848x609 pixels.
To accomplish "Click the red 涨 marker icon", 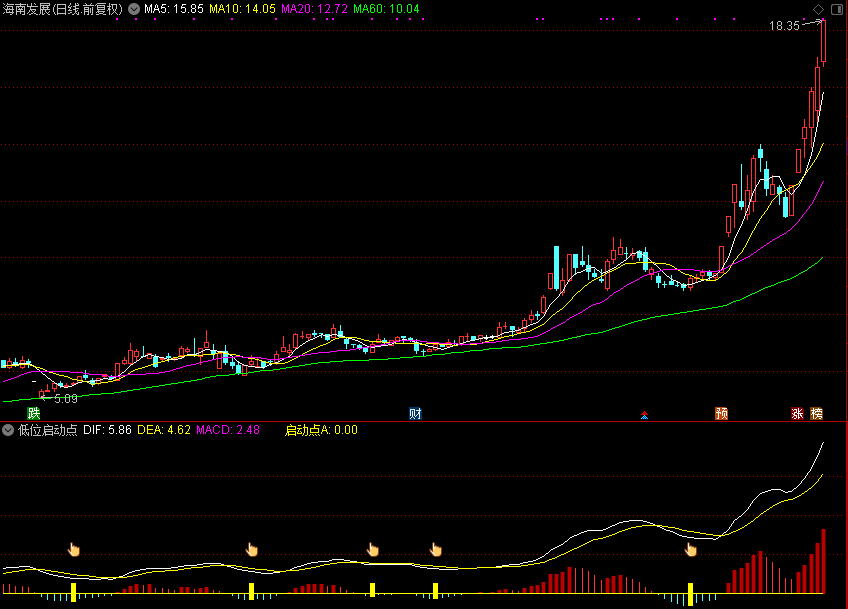I will tap(797, 414).
